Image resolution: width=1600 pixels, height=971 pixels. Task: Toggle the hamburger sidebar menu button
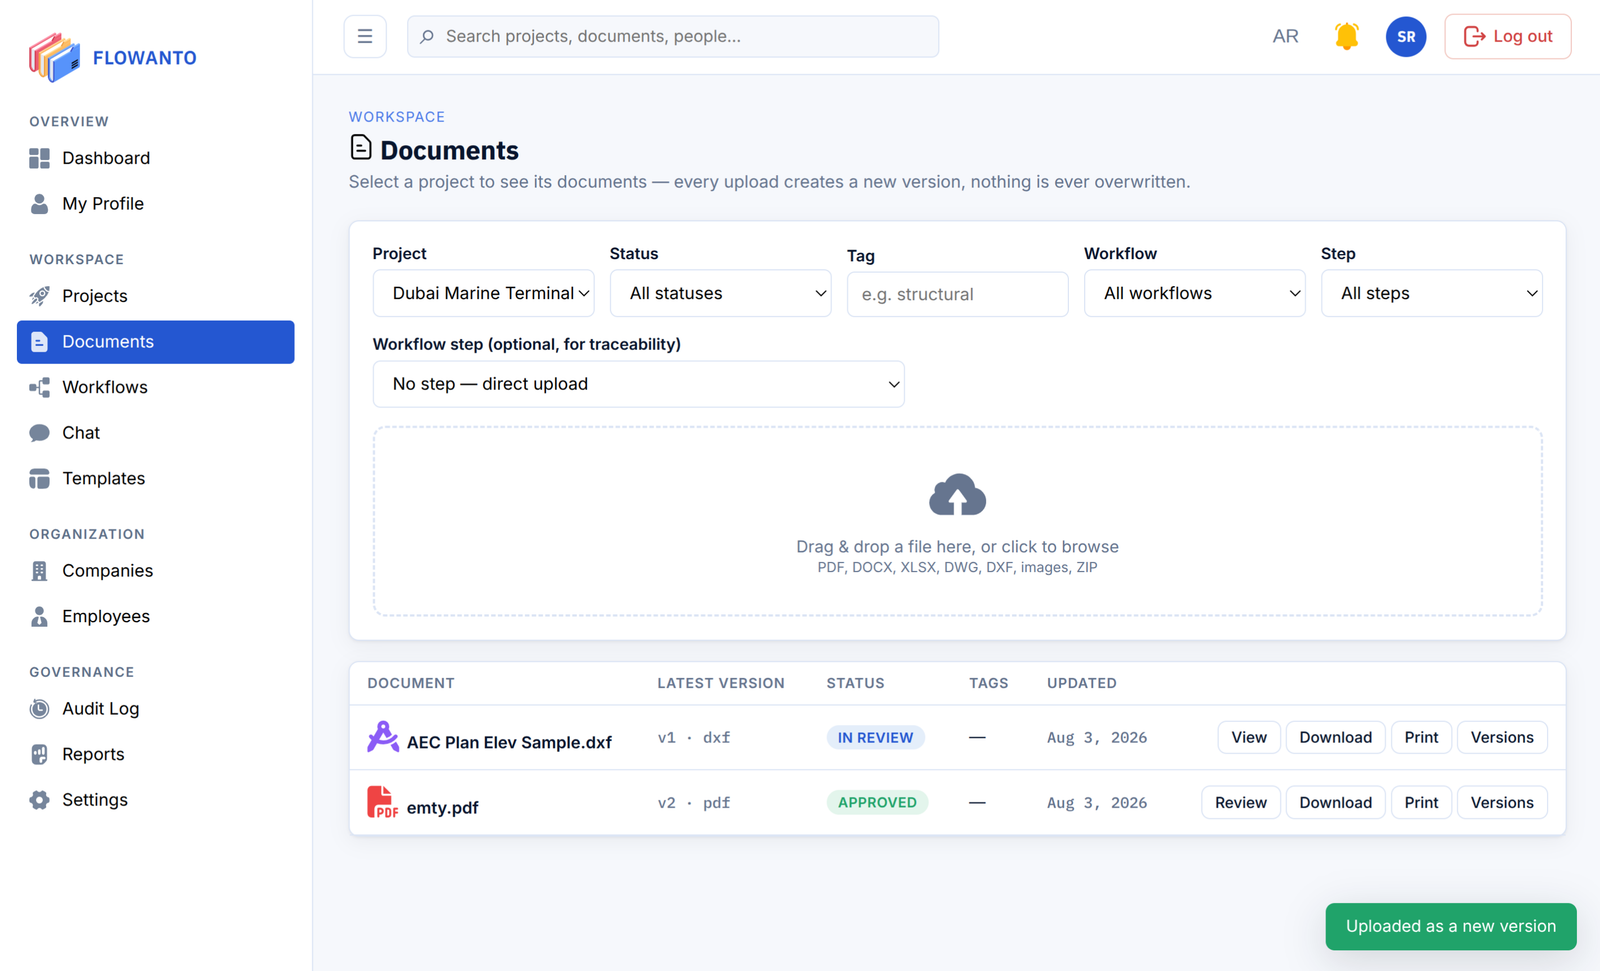tap(365, 36)
